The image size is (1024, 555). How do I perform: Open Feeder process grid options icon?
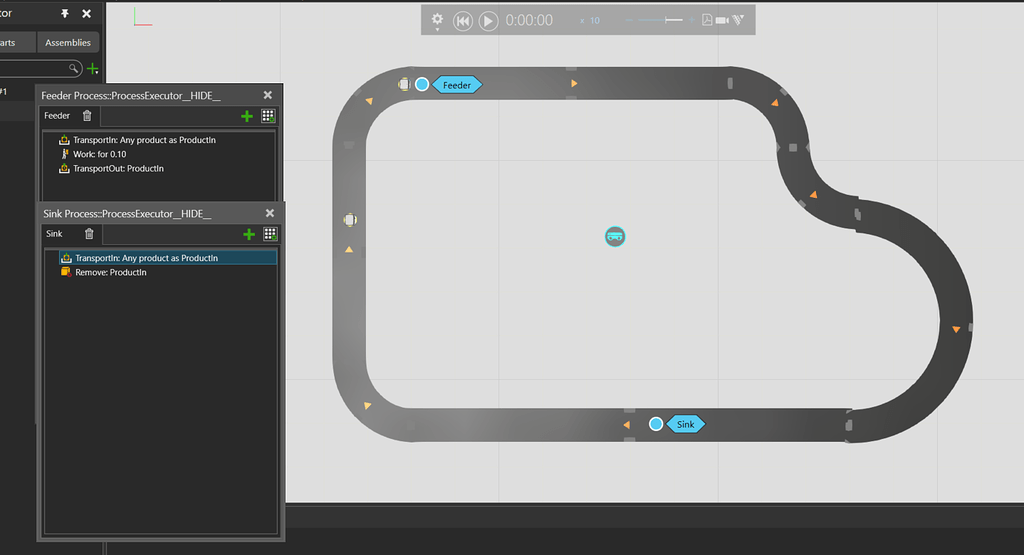tap(268, 116)
